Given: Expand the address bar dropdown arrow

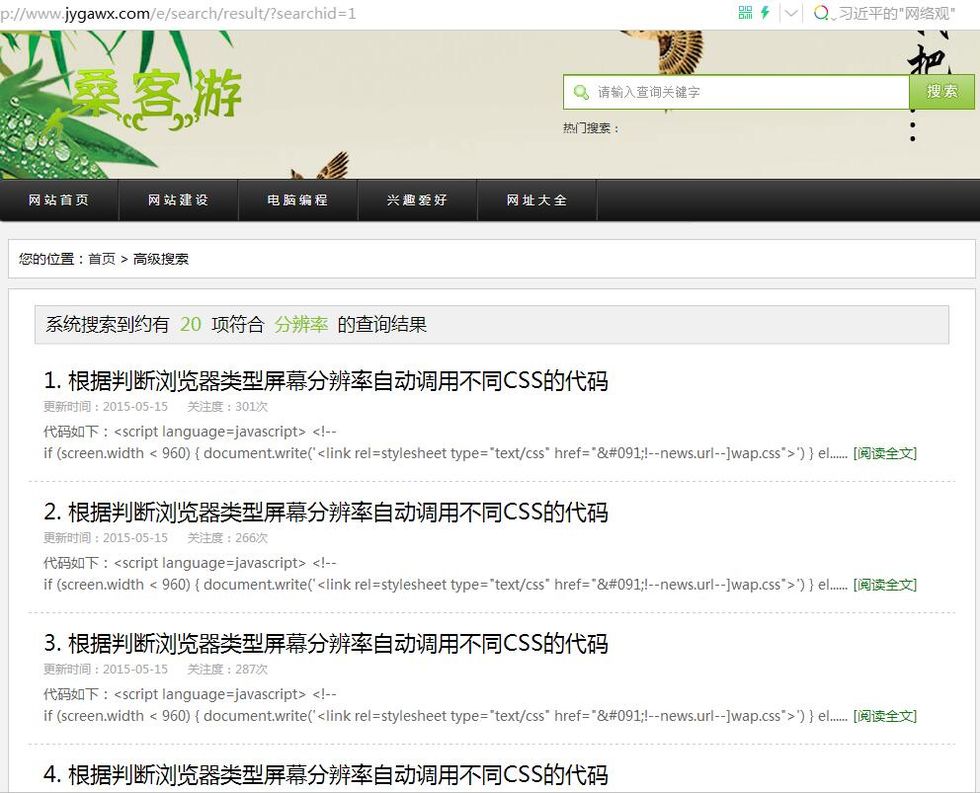Looking at the screenshot, I should pyautogui.click(x=791, y=13).
